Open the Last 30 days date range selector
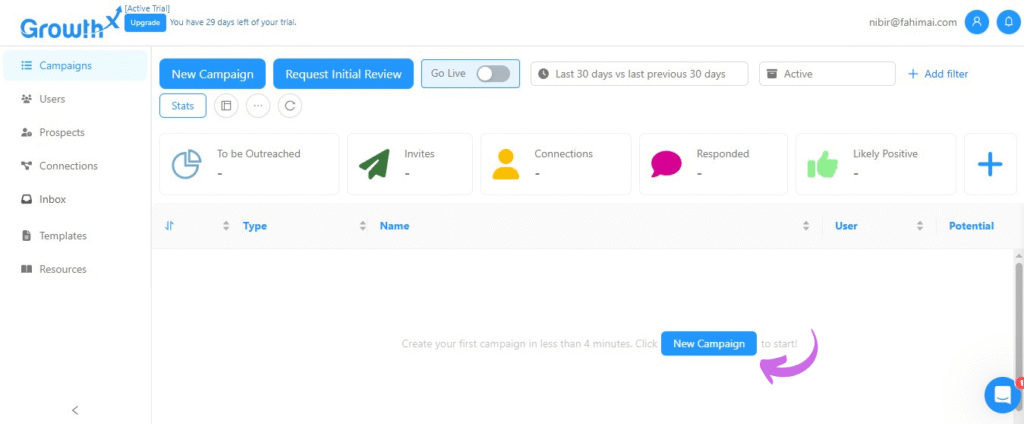The height and width of the screenshot is (424, 1024). click(639, 74)
